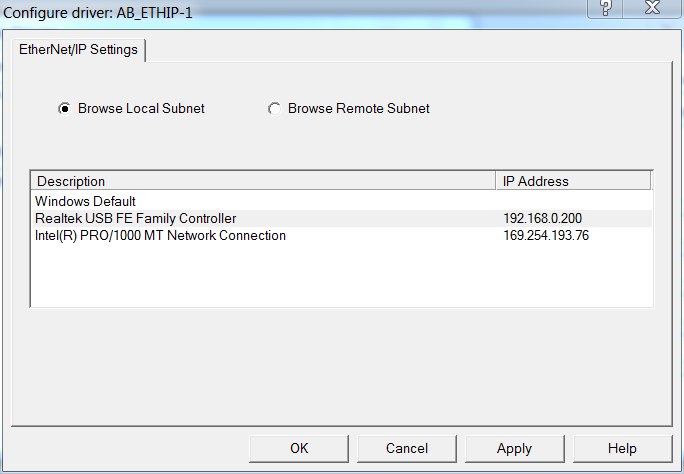Click blank IP Address cell of Windows Default
Screen dimensions: 684x474
[573, 201]
